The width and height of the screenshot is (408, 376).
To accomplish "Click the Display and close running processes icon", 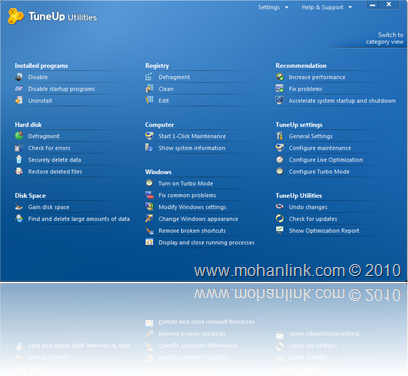I will pyautogui.click(x=149, y=242).
